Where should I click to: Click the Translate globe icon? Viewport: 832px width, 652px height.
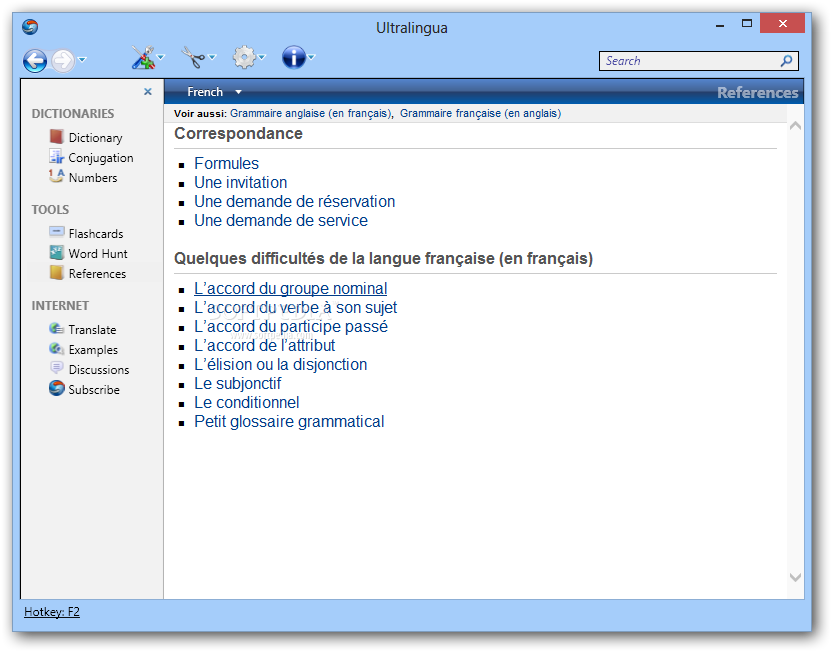[56, 328]
